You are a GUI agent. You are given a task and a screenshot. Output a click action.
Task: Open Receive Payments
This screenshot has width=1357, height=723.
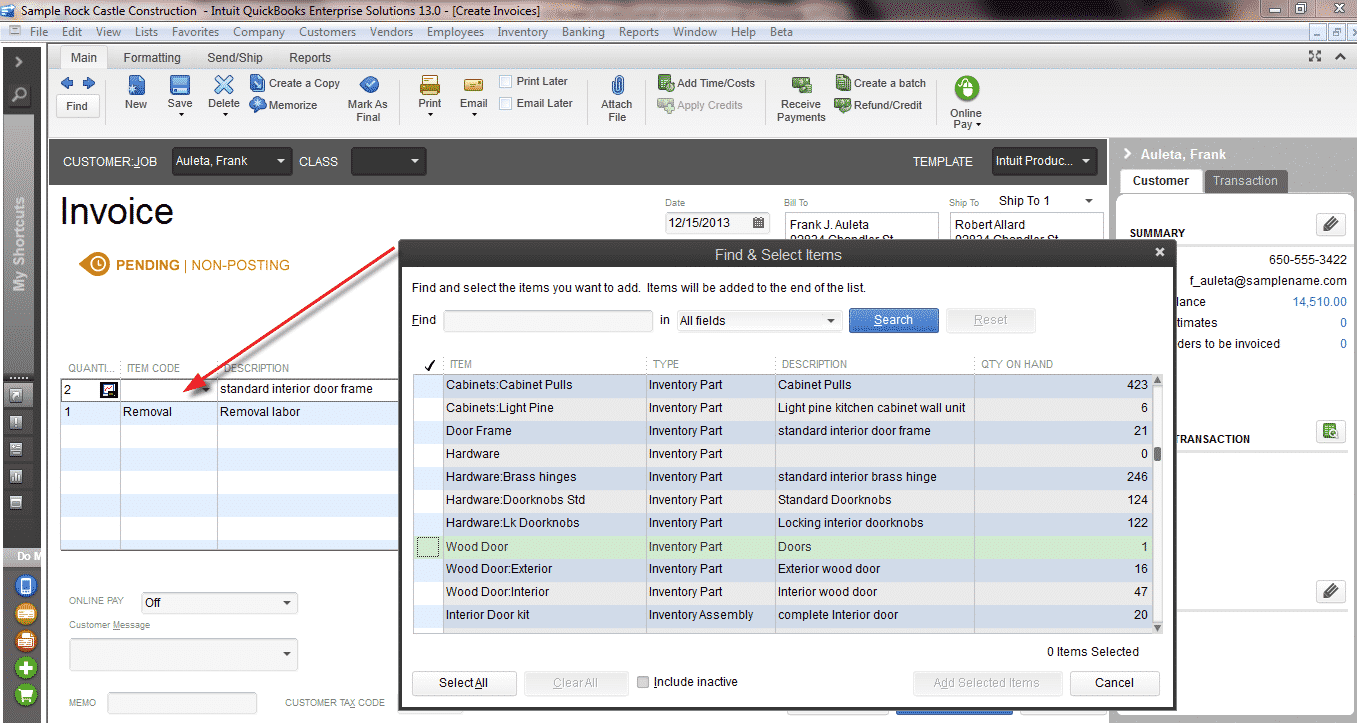coord(801,98)
